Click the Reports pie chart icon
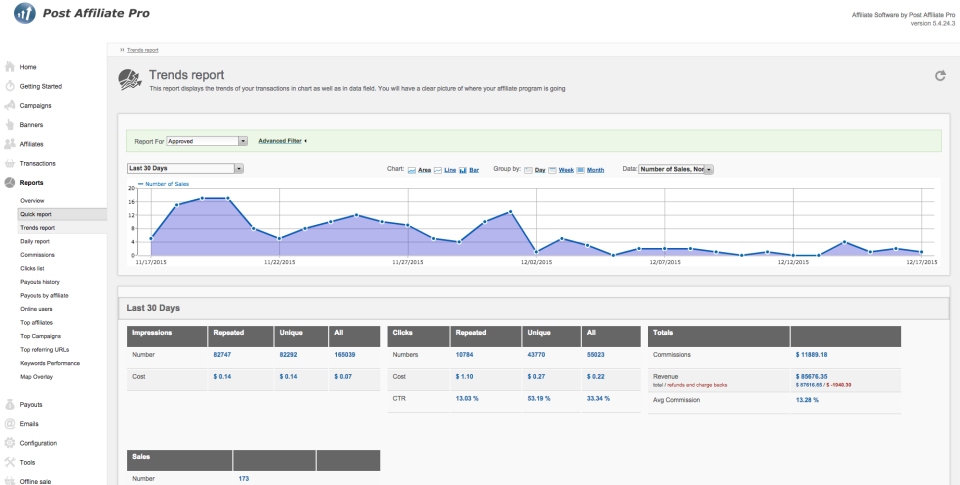This screenshot has width=960, height=485. pos(10,182)
